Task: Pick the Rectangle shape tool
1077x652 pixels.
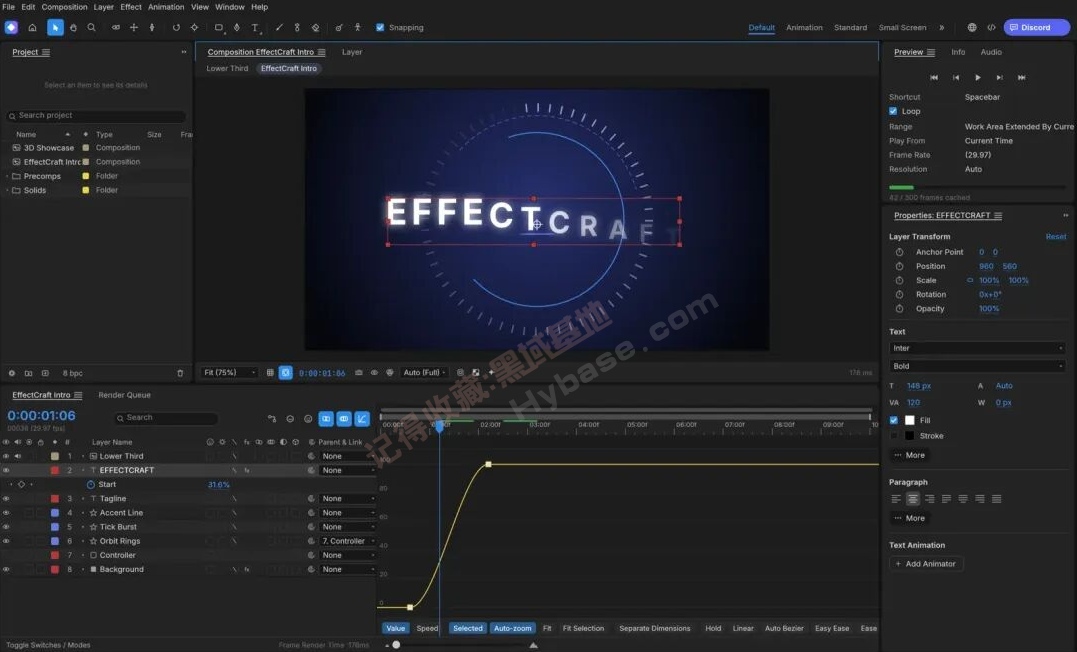Action: (x=218, y=27)
